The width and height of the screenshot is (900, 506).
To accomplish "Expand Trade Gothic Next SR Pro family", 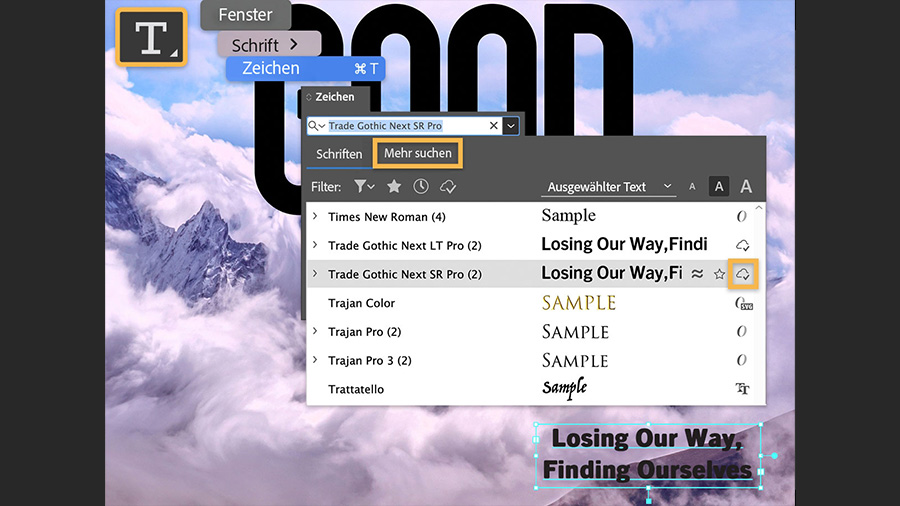I will coord(315,274).
